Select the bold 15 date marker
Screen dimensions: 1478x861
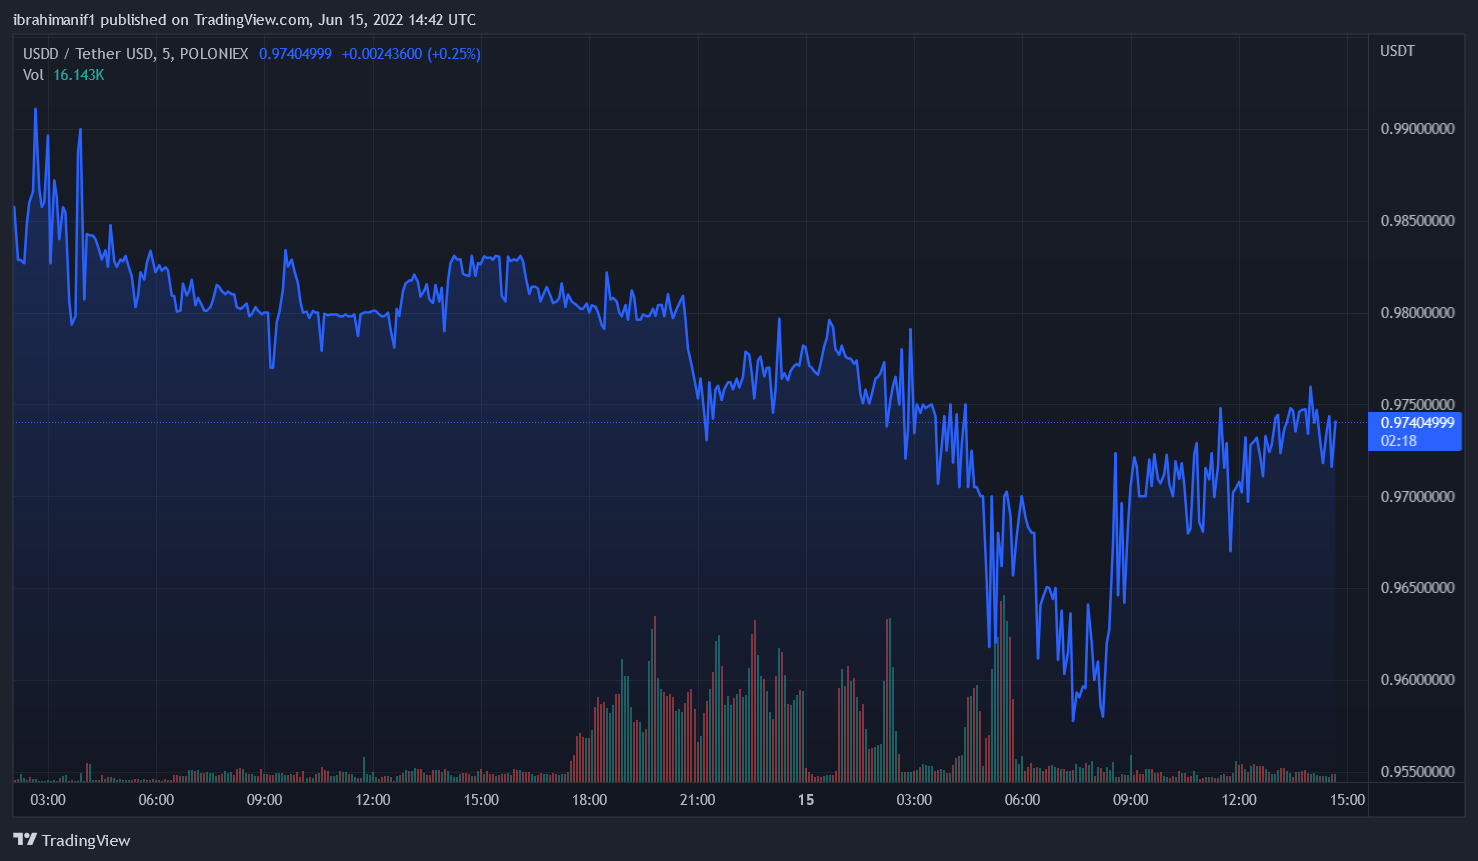point(806,800)
